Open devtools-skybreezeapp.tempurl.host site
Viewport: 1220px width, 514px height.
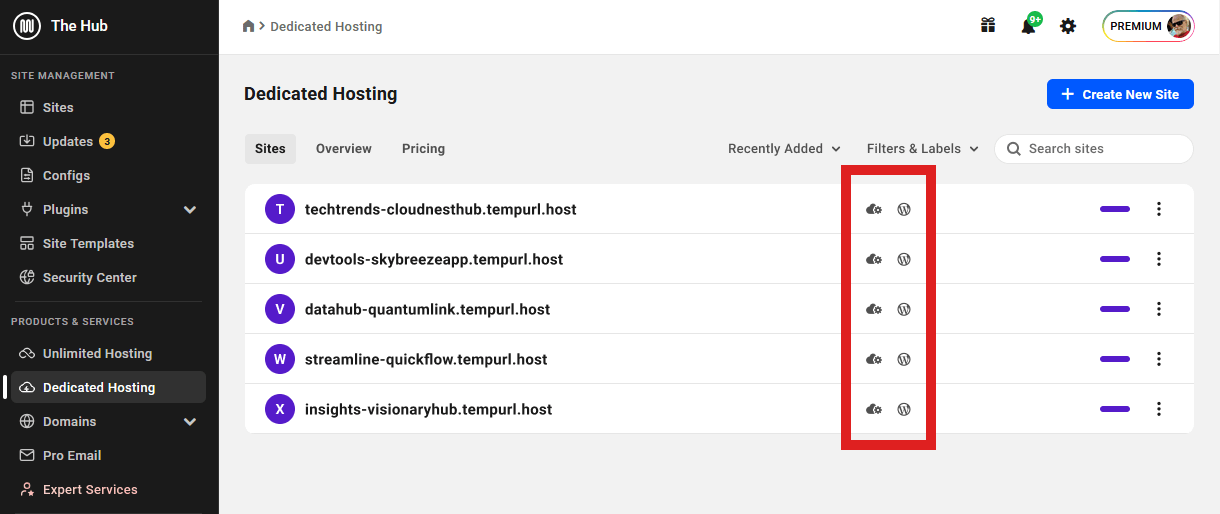point(434,259)
